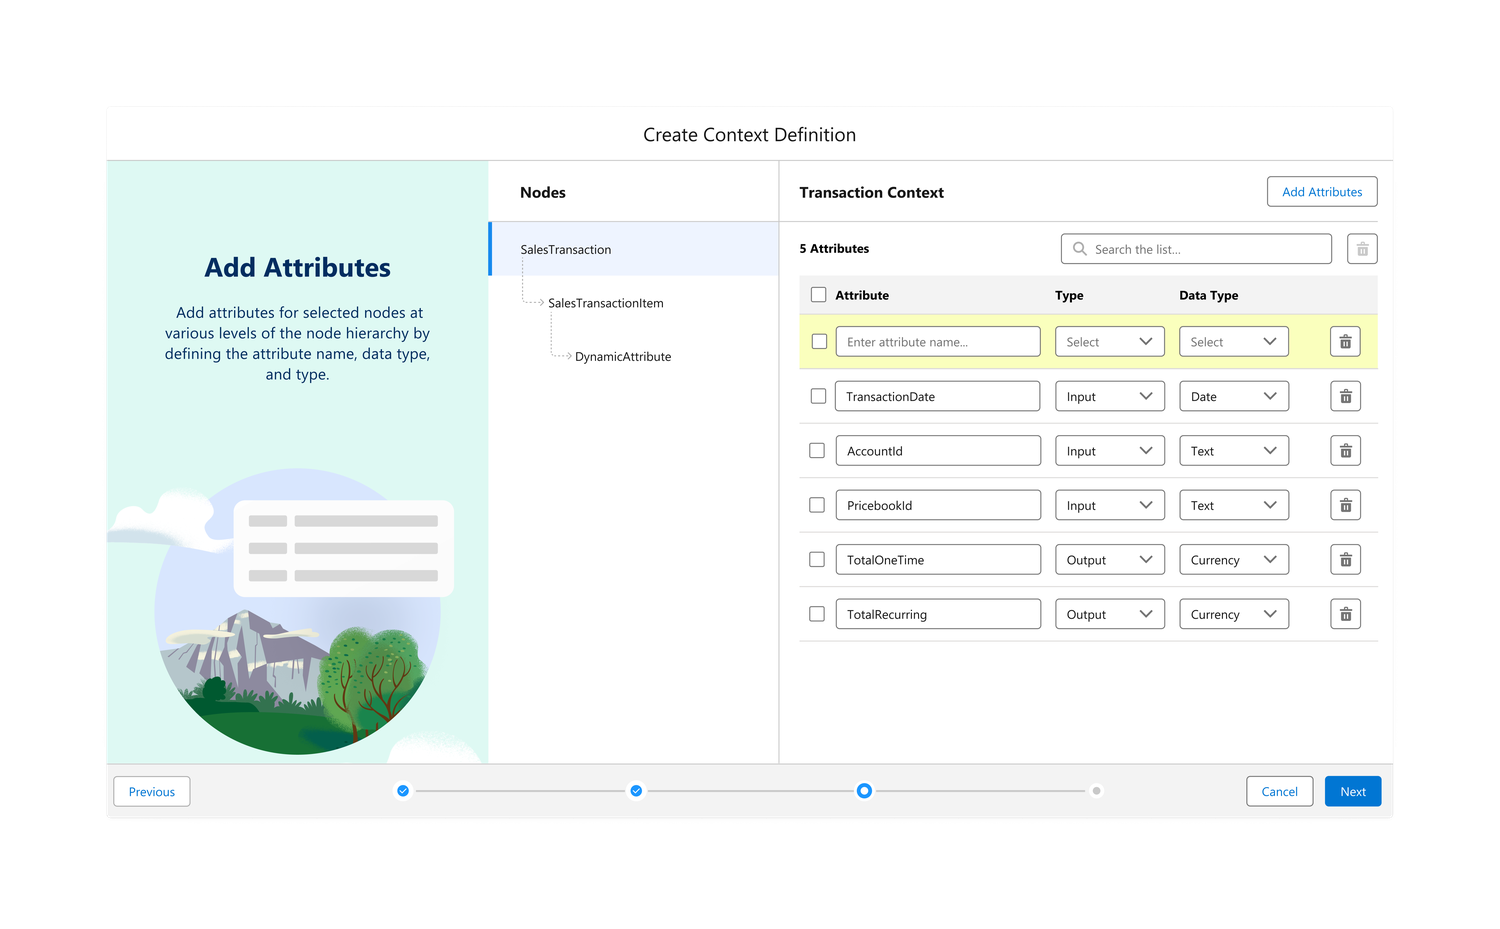Open Data Type Select dropdown in new row
This screenshot has width=1500, height=929.
[x=1234, y=342]
